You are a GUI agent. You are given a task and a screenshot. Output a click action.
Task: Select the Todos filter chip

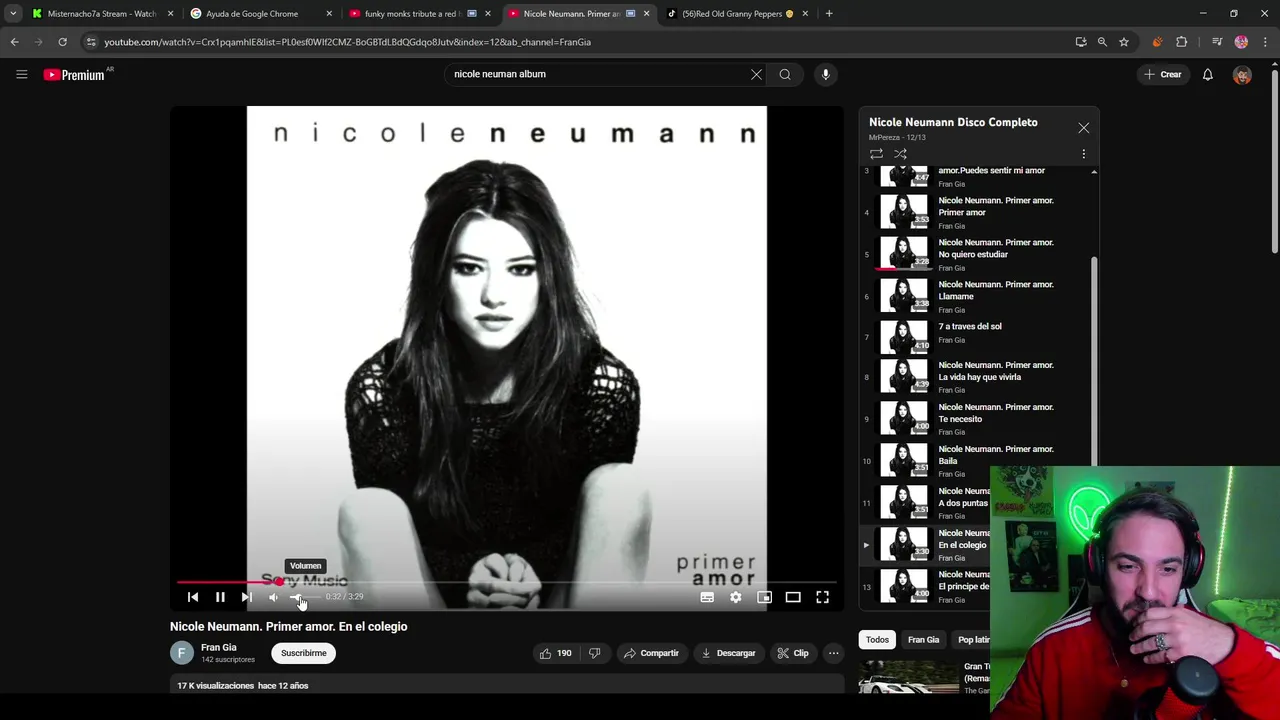point(877,640)
